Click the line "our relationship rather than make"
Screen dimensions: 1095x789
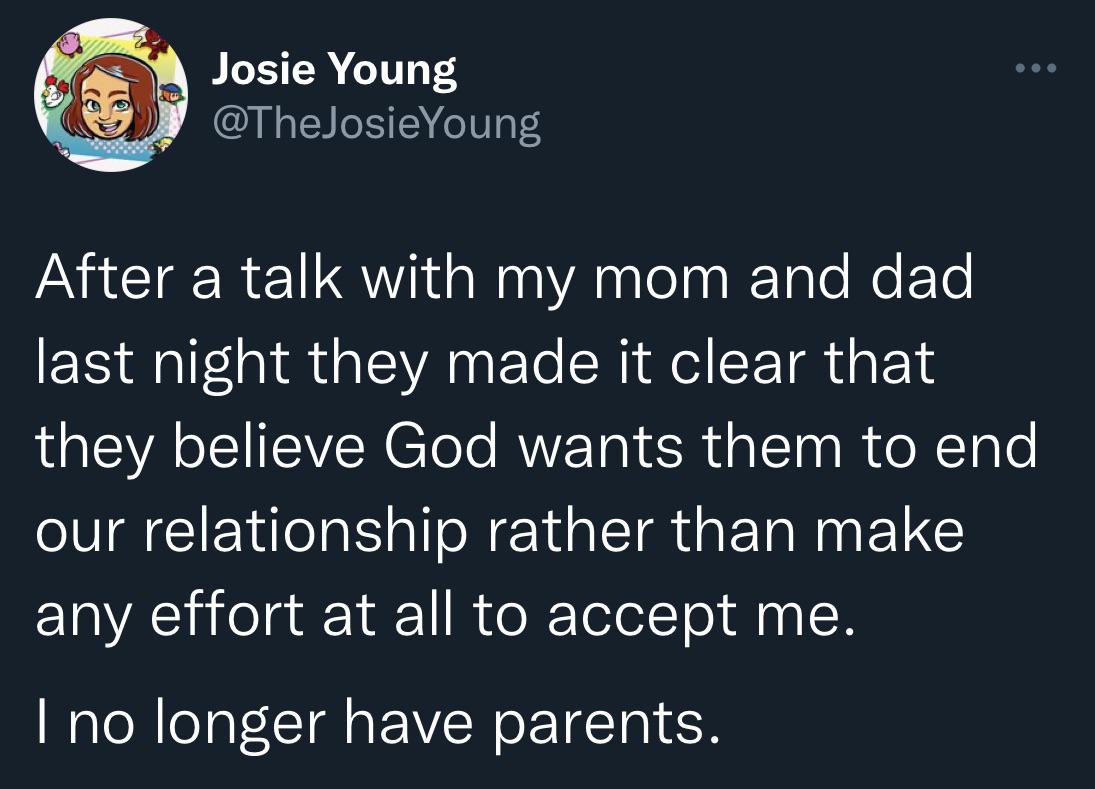tap(500, 533)
